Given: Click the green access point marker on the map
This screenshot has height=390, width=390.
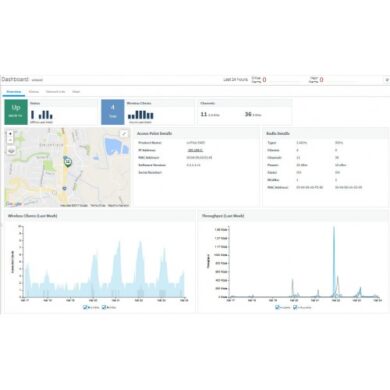Looking at the screenshot, I should click(x=68, y=162).
